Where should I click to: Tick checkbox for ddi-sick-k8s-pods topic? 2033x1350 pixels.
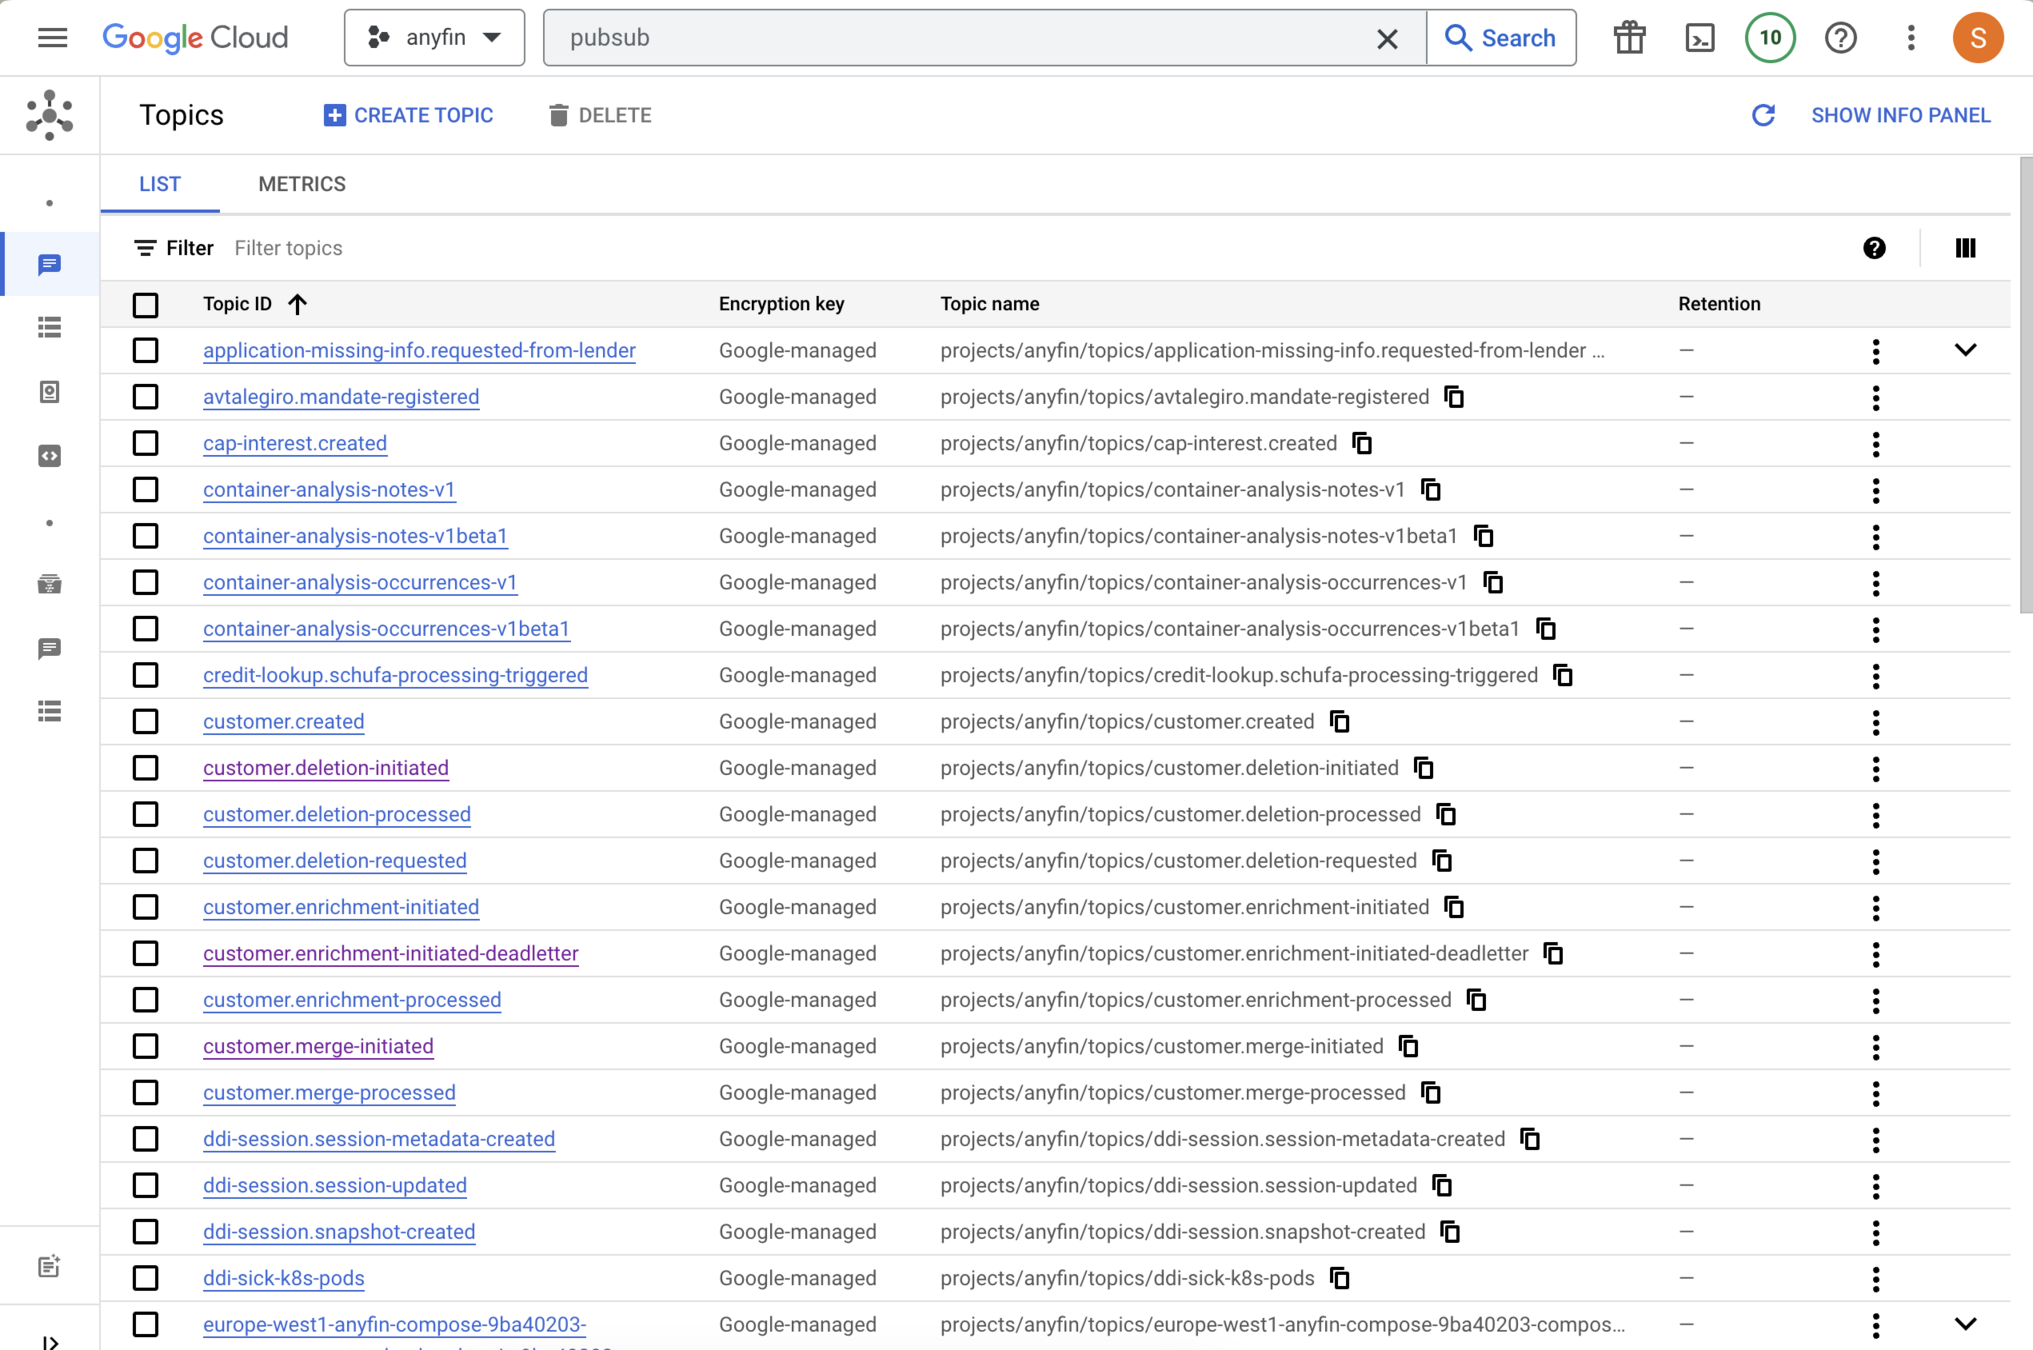click(146, 1278)
